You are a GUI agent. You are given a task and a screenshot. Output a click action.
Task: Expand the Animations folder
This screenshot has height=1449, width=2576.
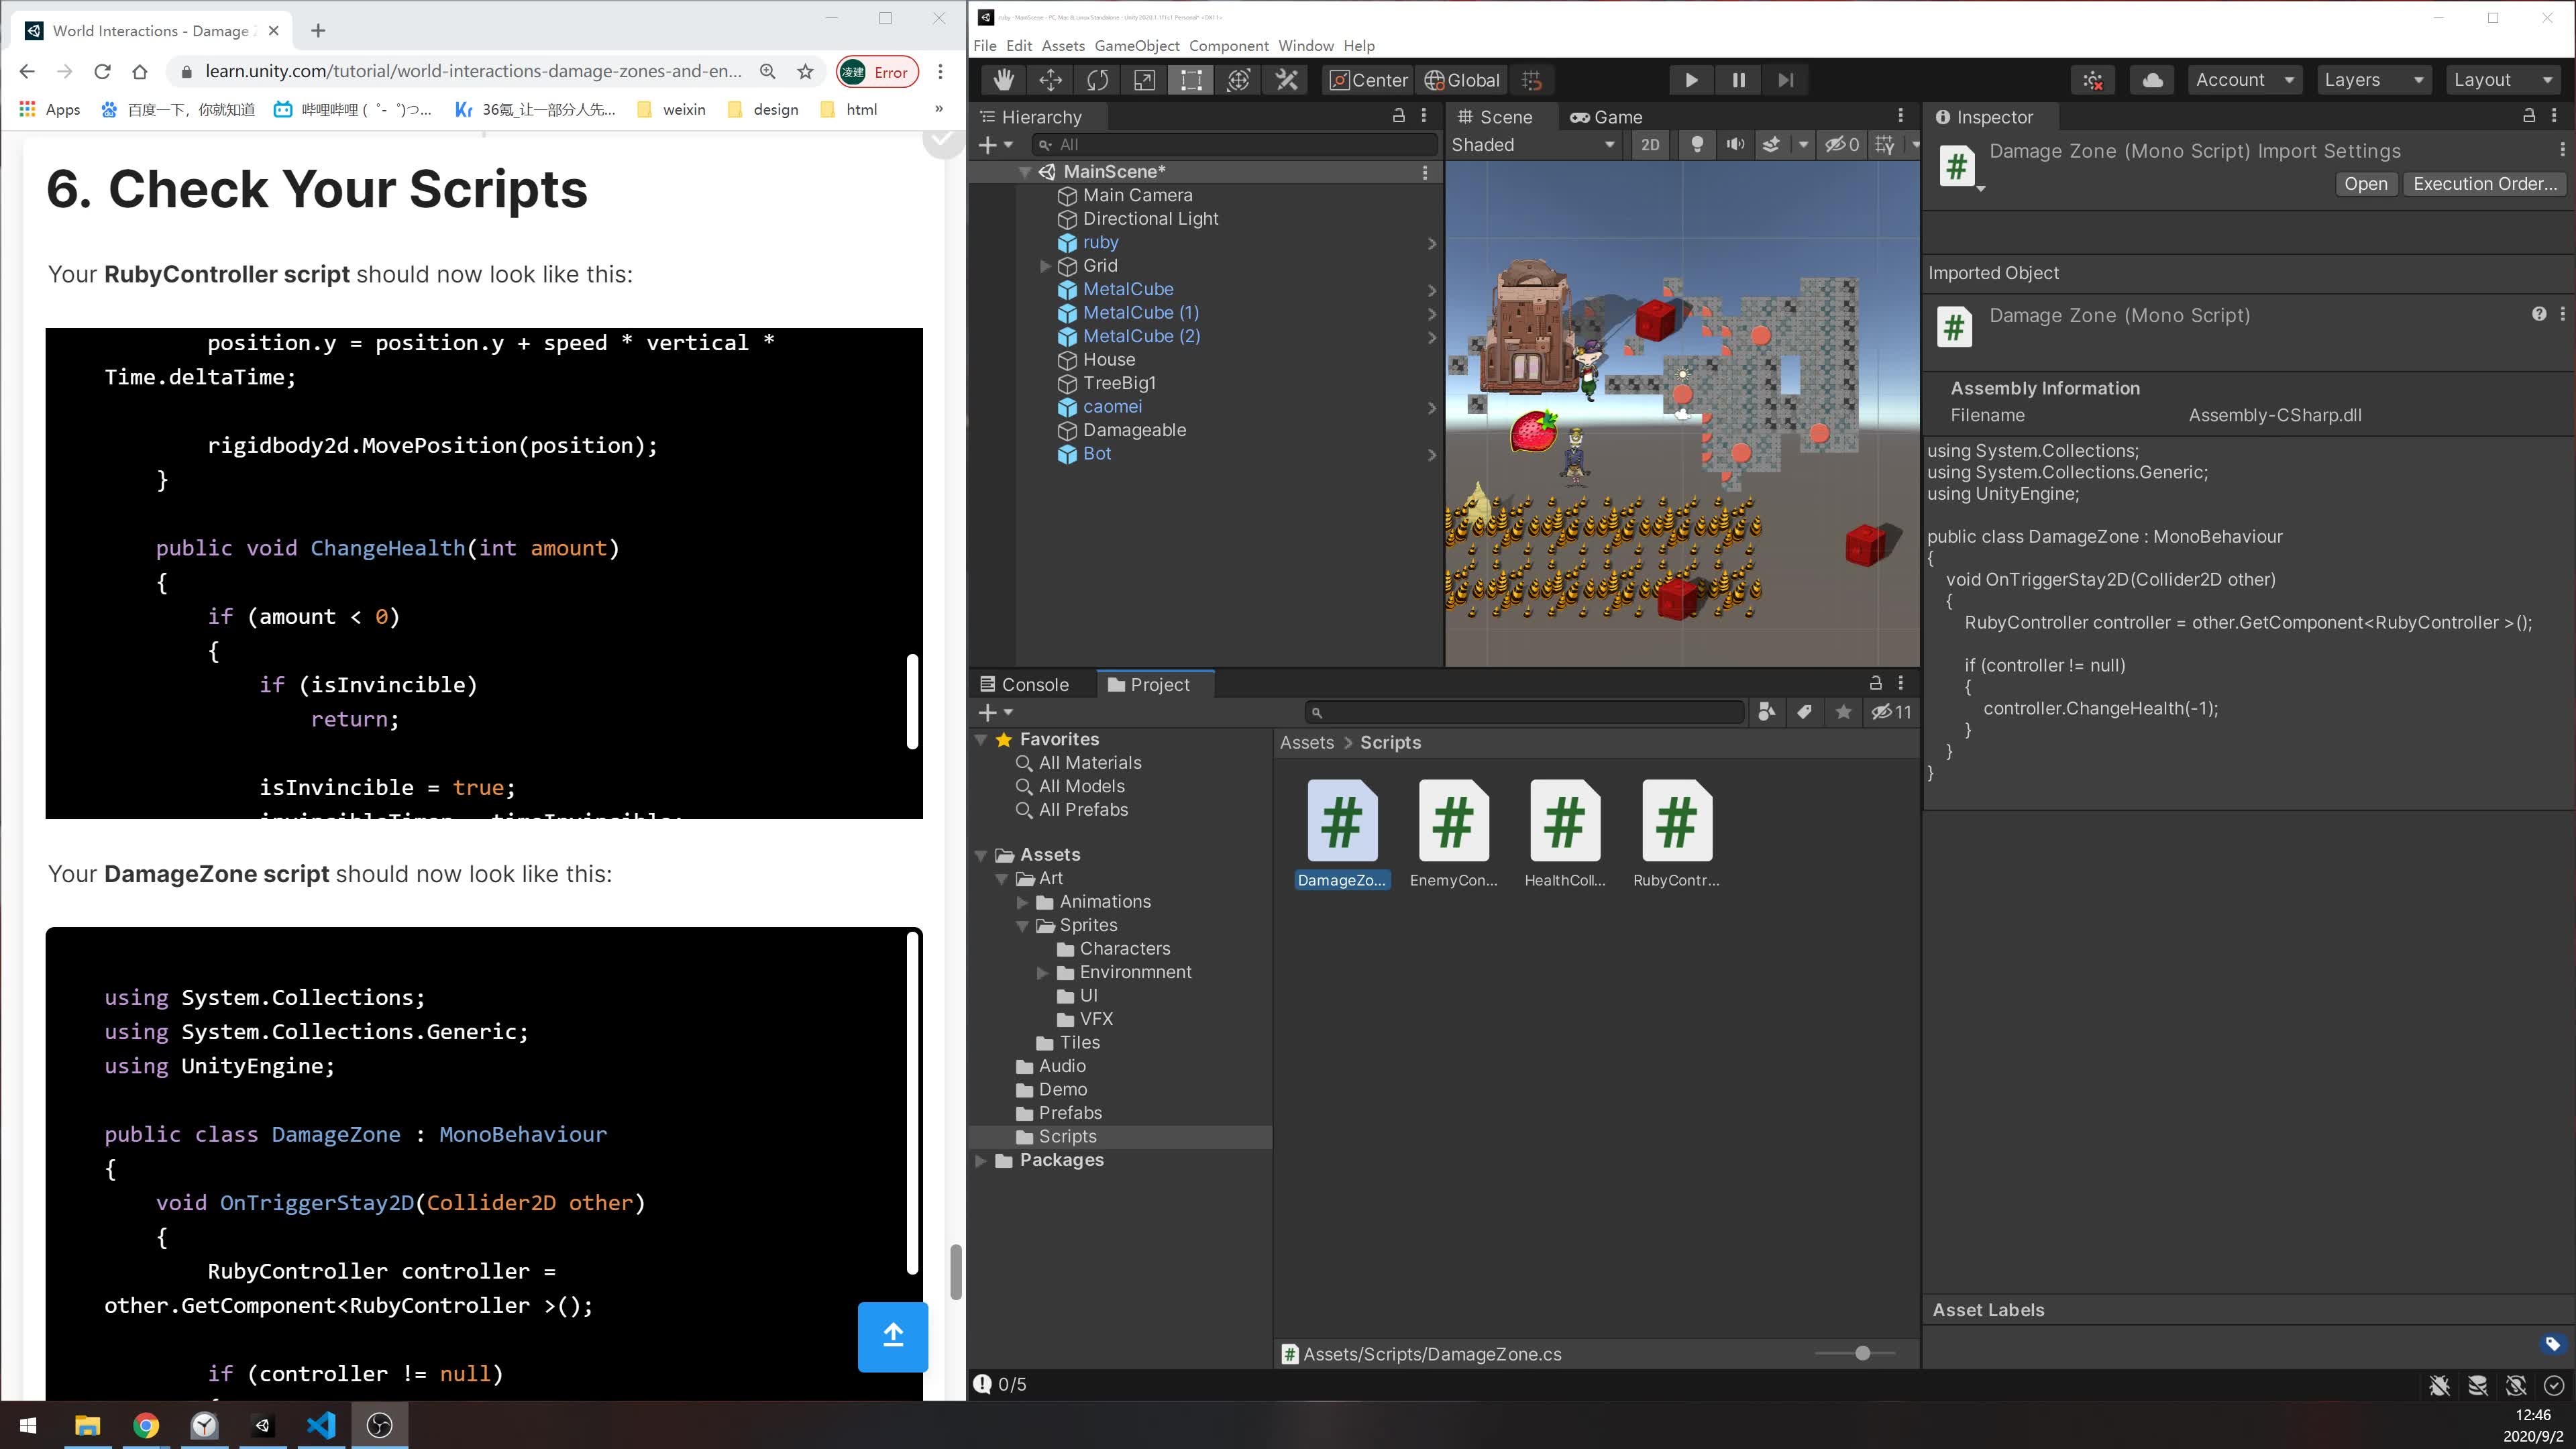(x=1022, y=902)
